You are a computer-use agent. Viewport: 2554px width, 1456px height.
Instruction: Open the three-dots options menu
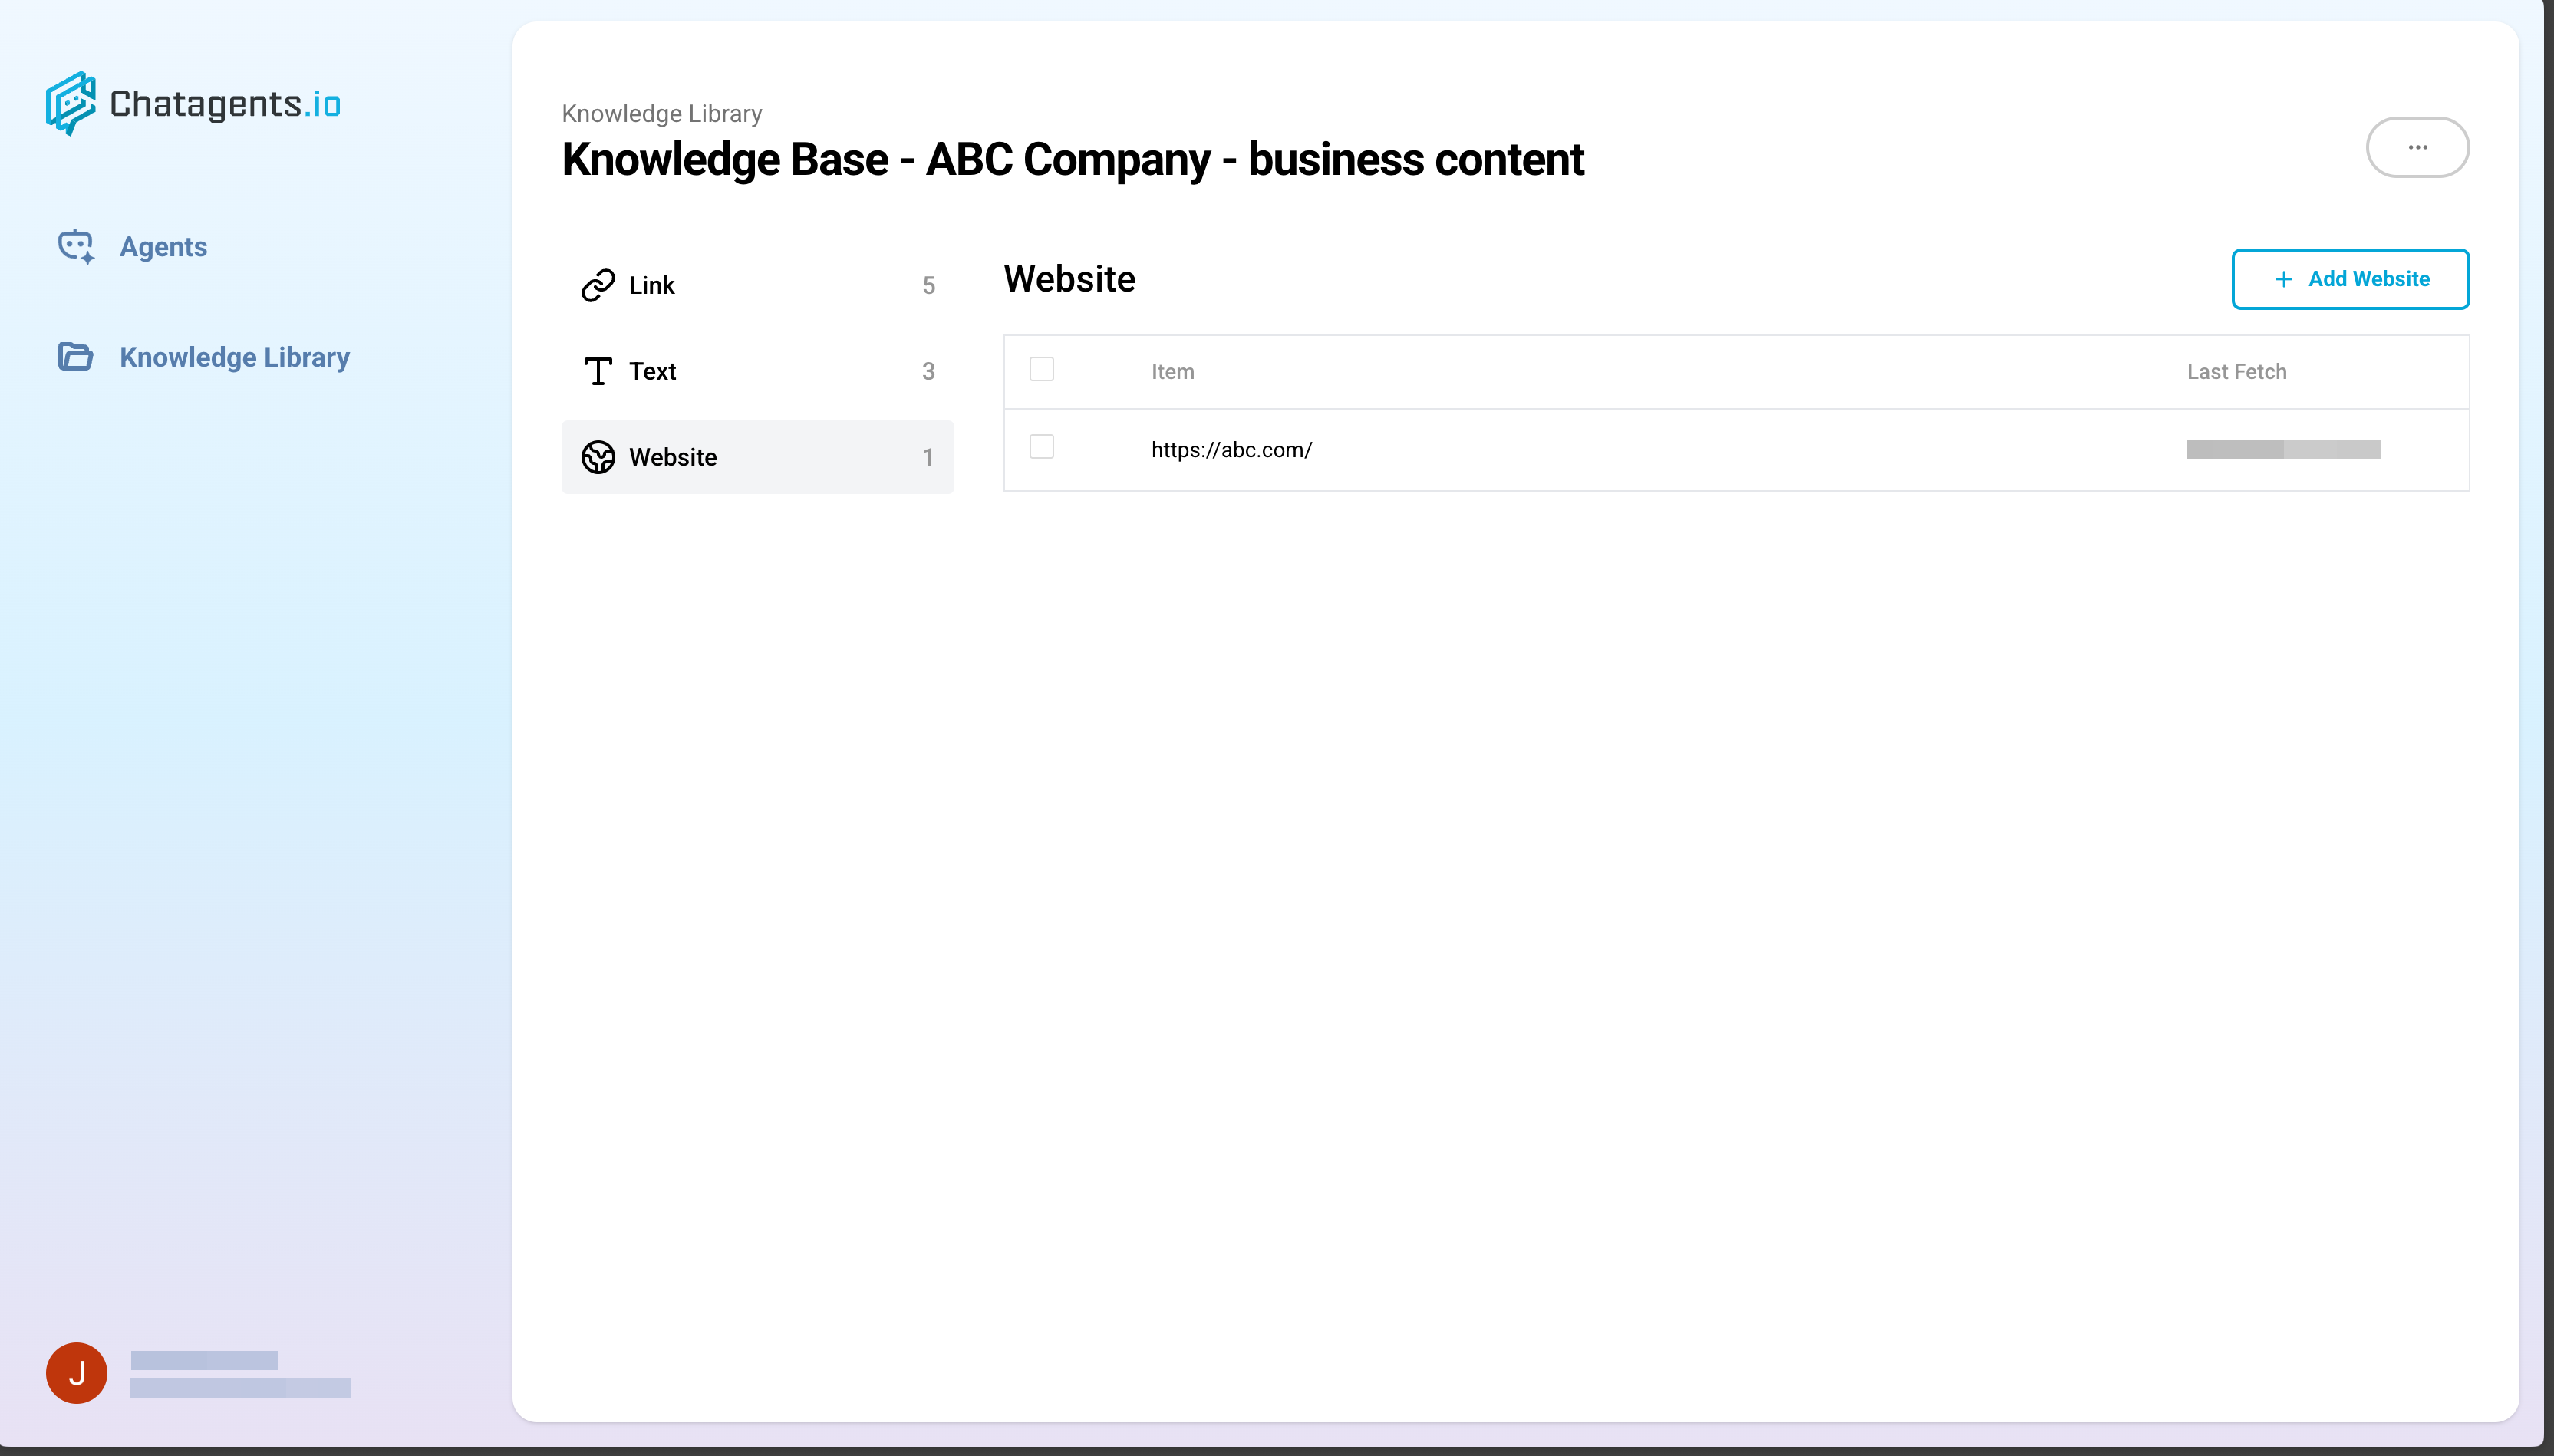point(2417,147)
